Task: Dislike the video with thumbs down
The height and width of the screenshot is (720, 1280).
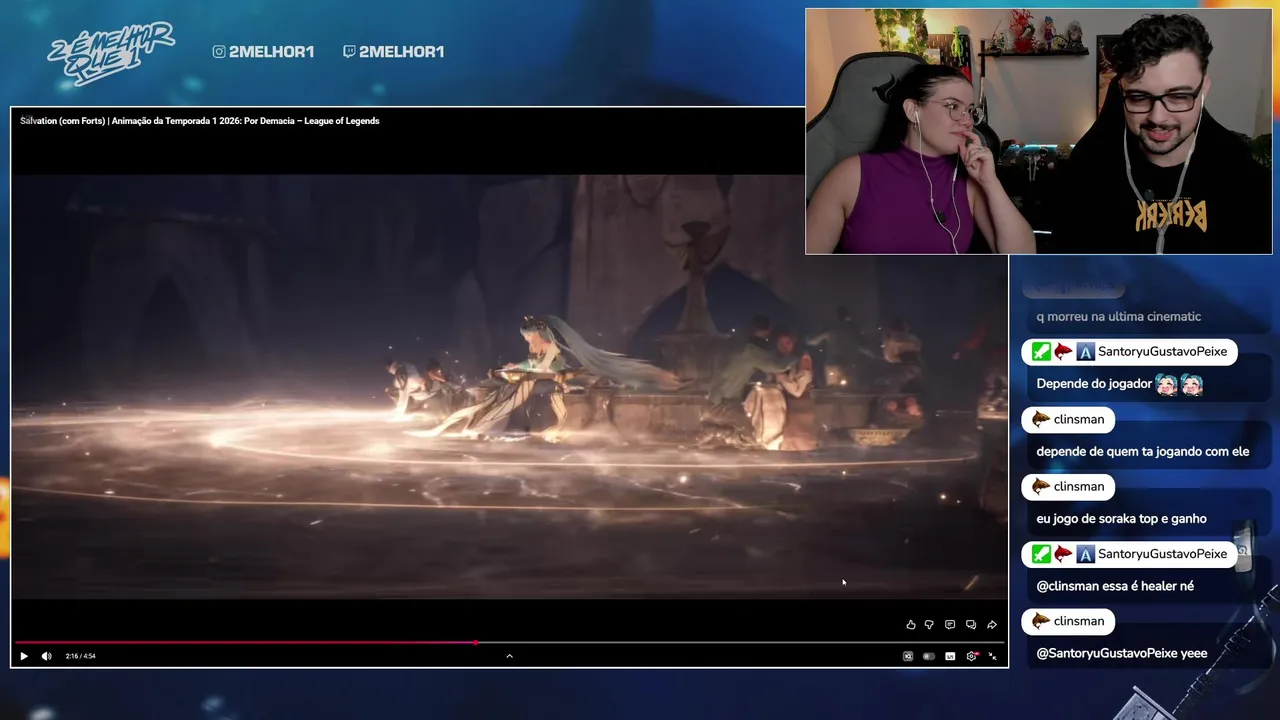Action: click(929, 625)
